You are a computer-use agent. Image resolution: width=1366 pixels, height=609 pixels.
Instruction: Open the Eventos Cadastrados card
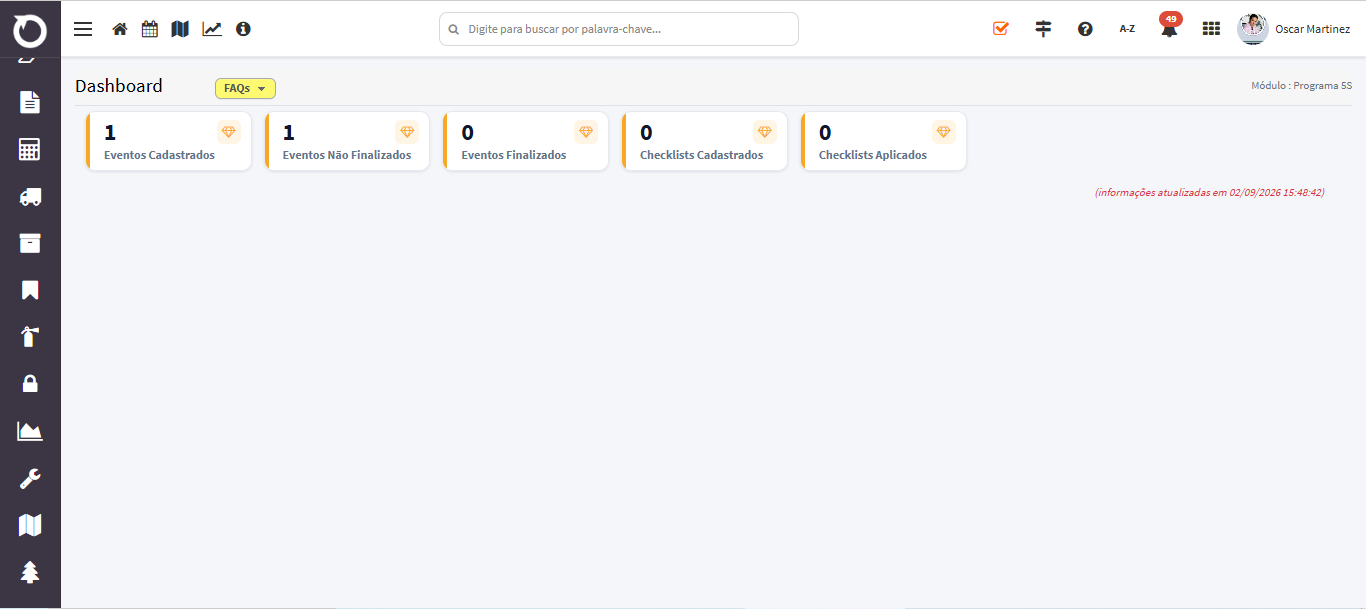pos(168,141)
